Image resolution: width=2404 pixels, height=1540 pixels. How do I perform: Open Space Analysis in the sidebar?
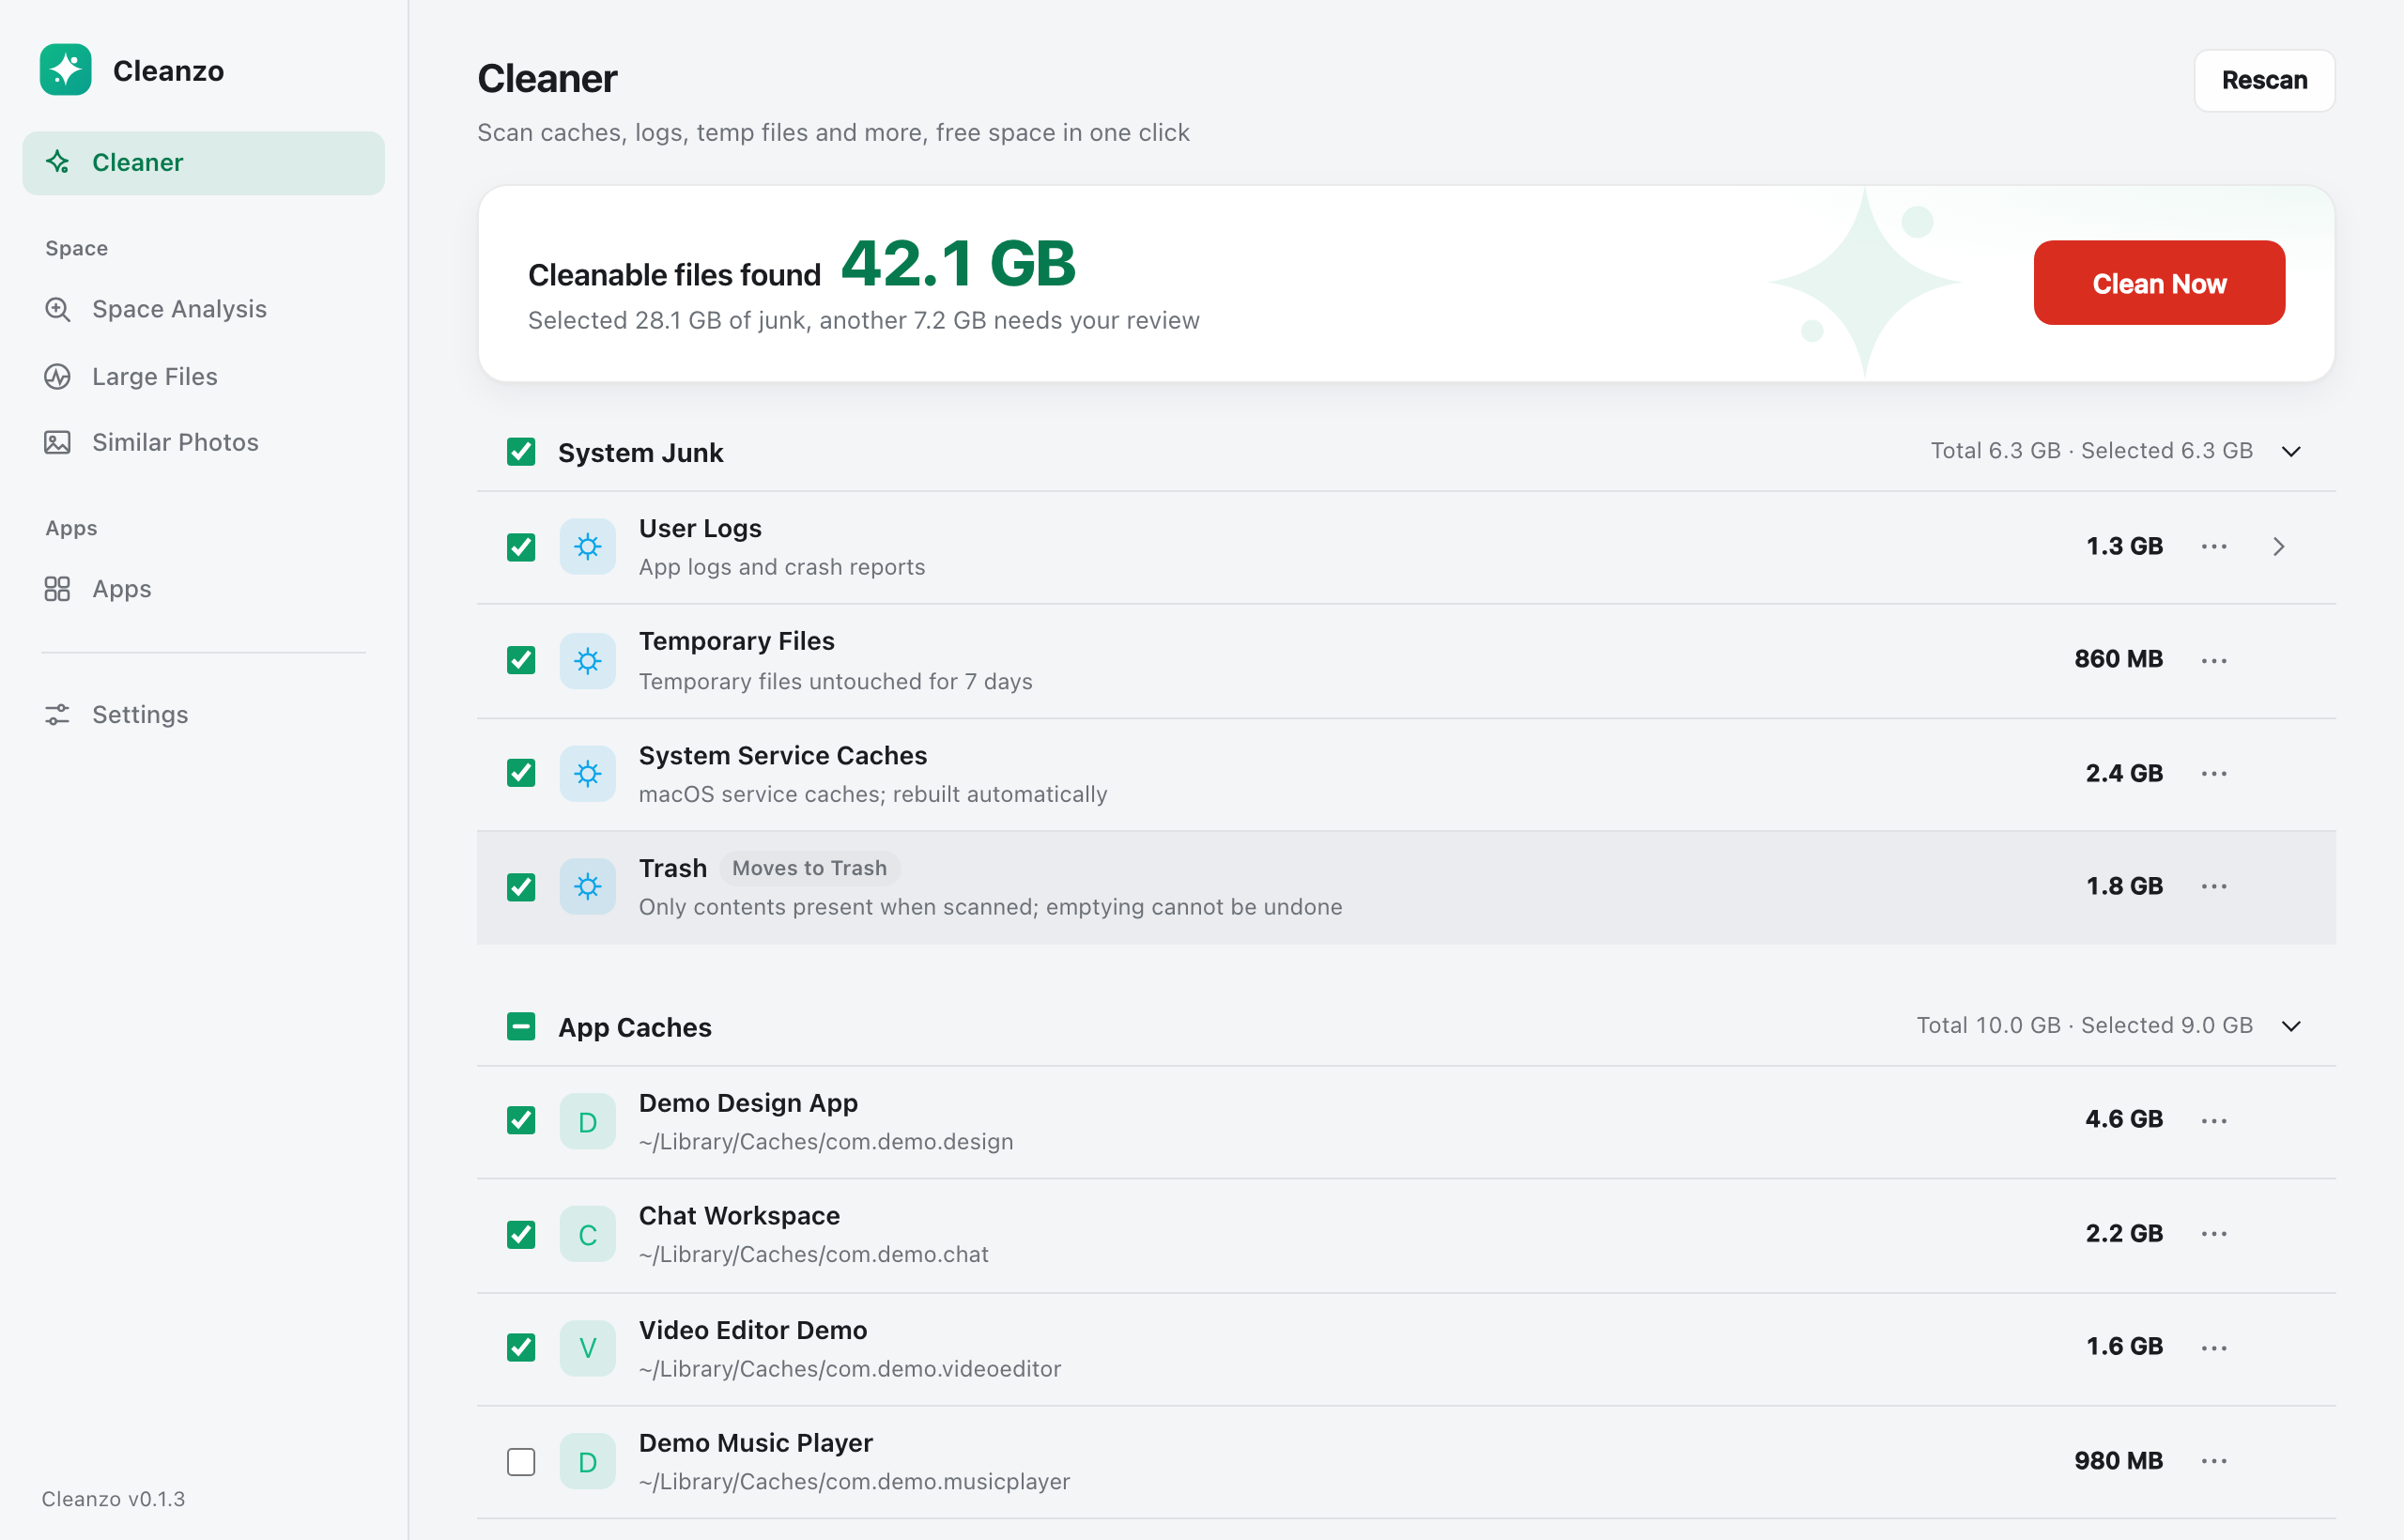point(203,309)
